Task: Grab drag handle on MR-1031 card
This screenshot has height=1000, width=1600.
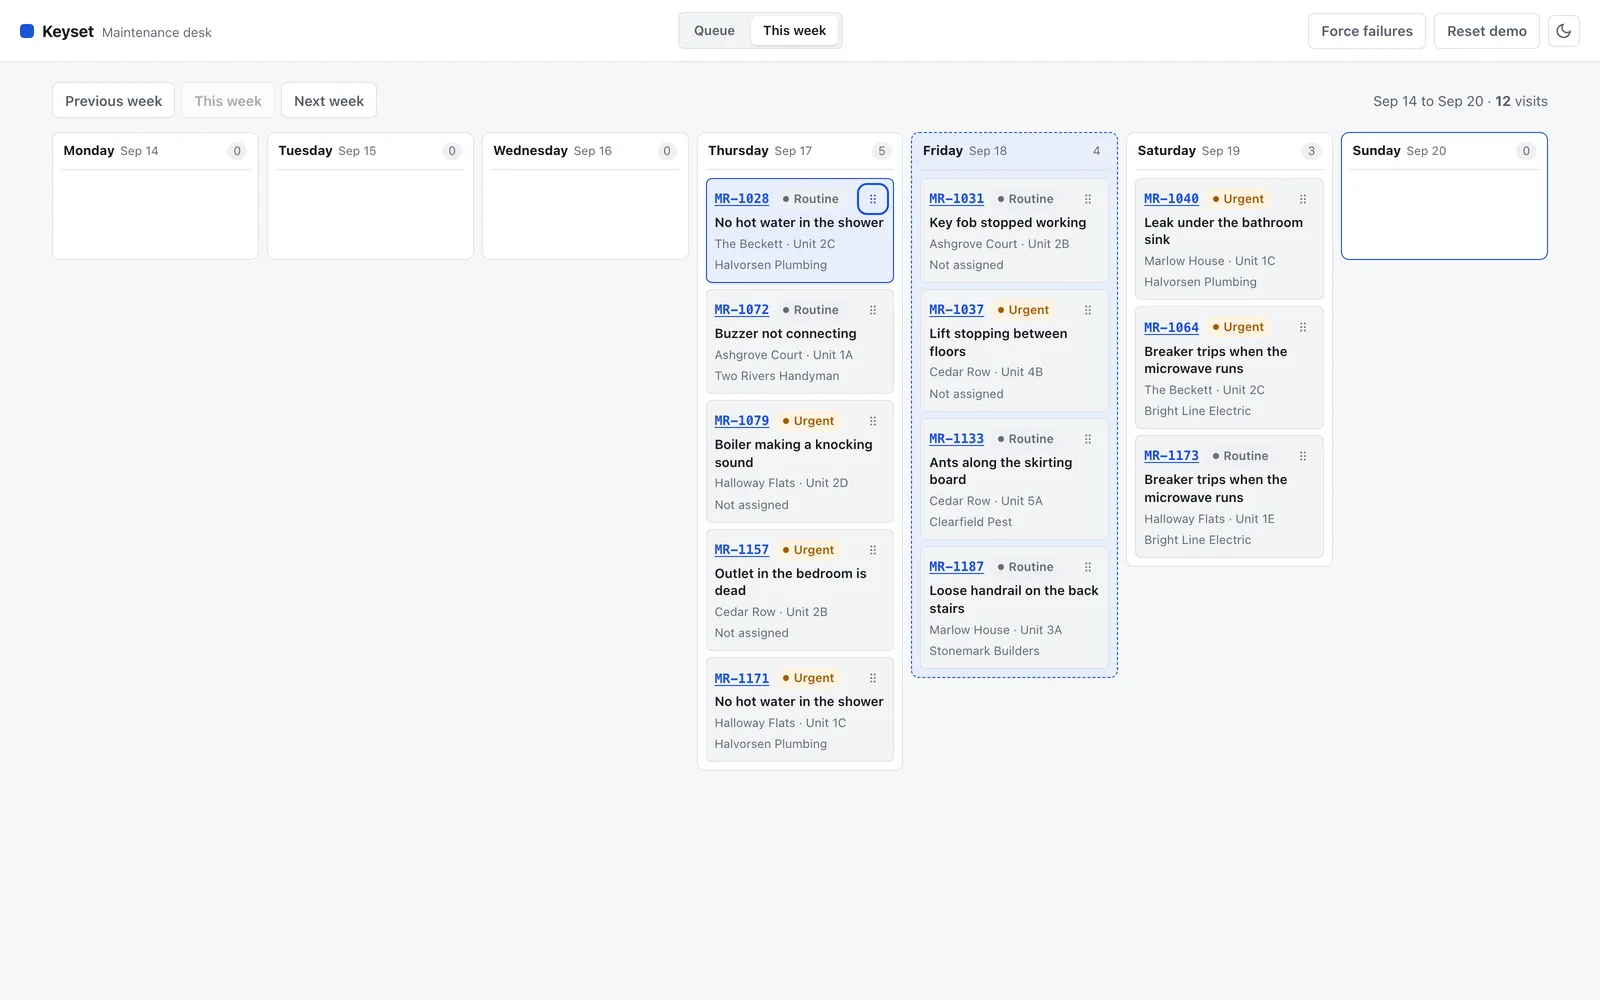Action: point(1088,199)
